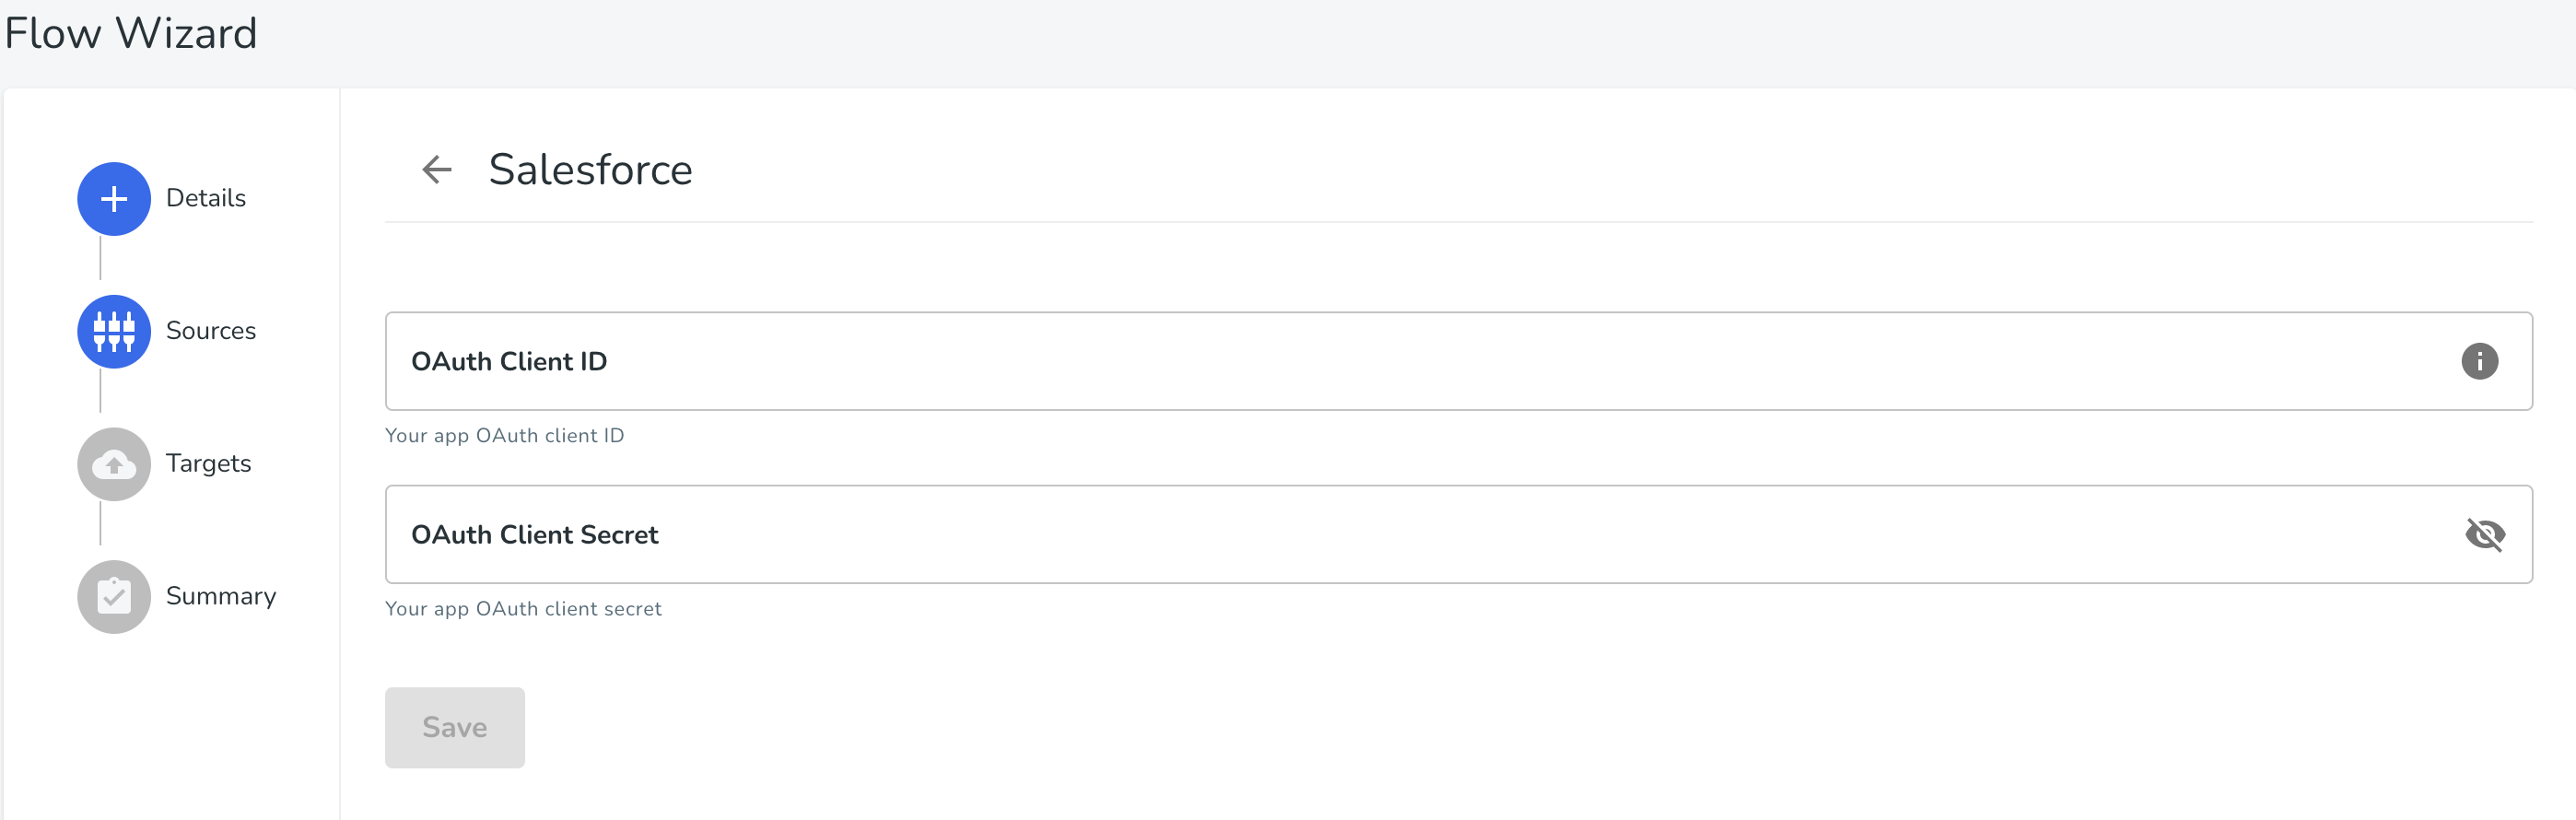Select the Summary step label
The width and height of the screenshot is (2576, 820).
[221, 596]
